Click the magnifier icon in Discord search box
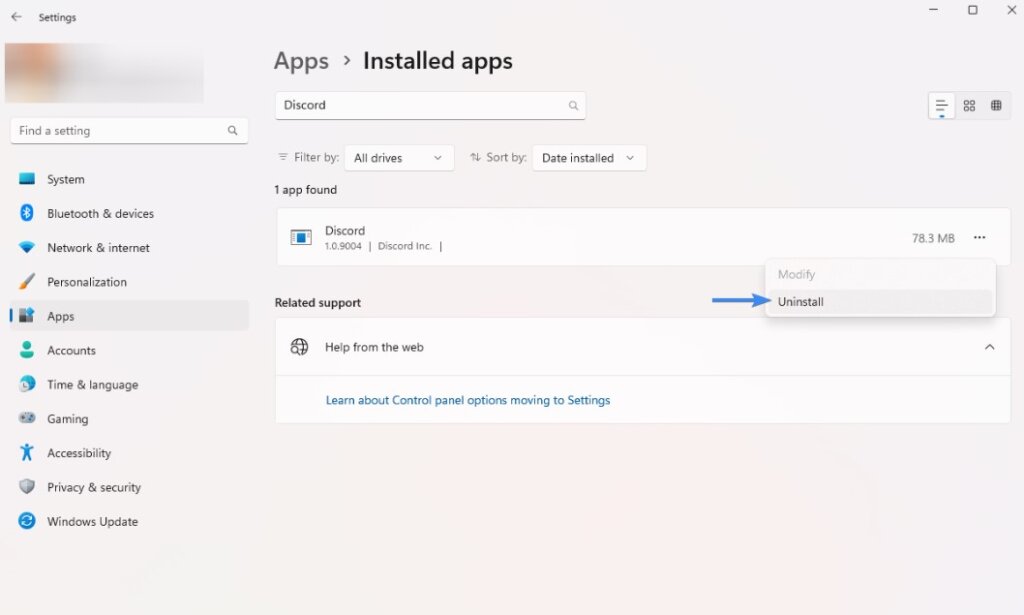1024x615 pixels. (x=573, y=105)
